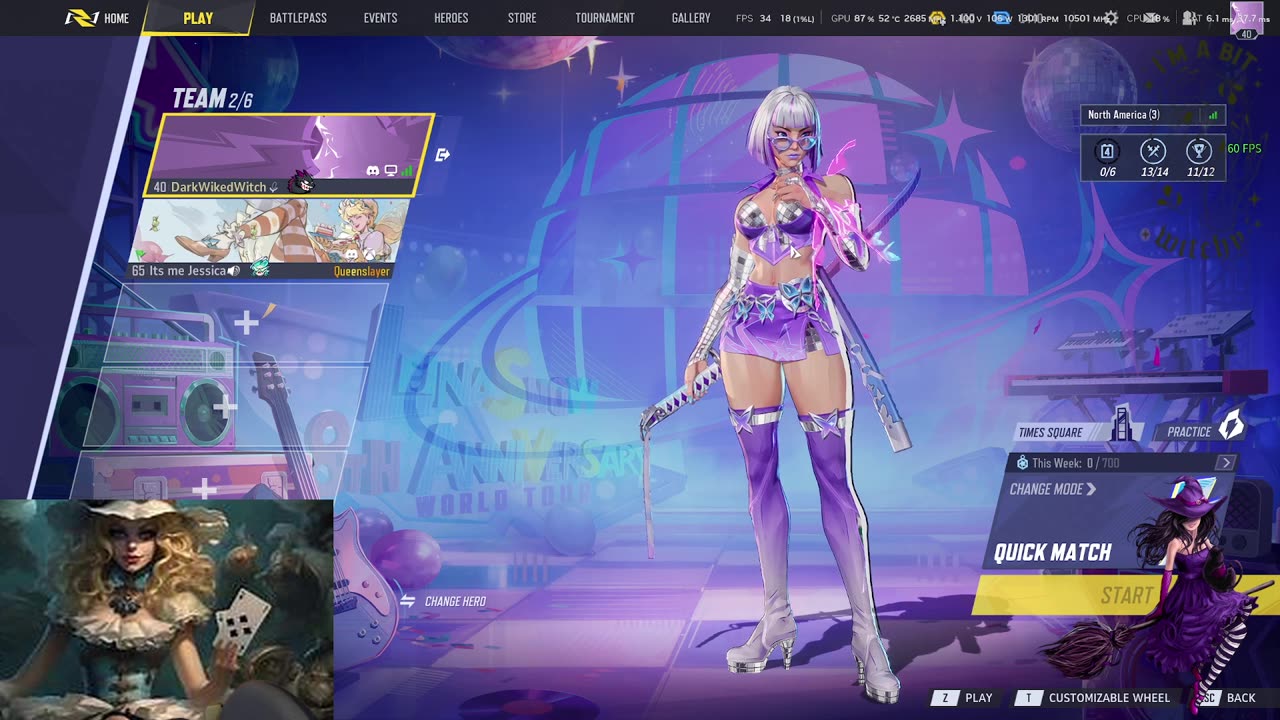Click the Z PLAY key hint
The width and height of the screenshot is (1280, 720).
[x=962, y=698]
